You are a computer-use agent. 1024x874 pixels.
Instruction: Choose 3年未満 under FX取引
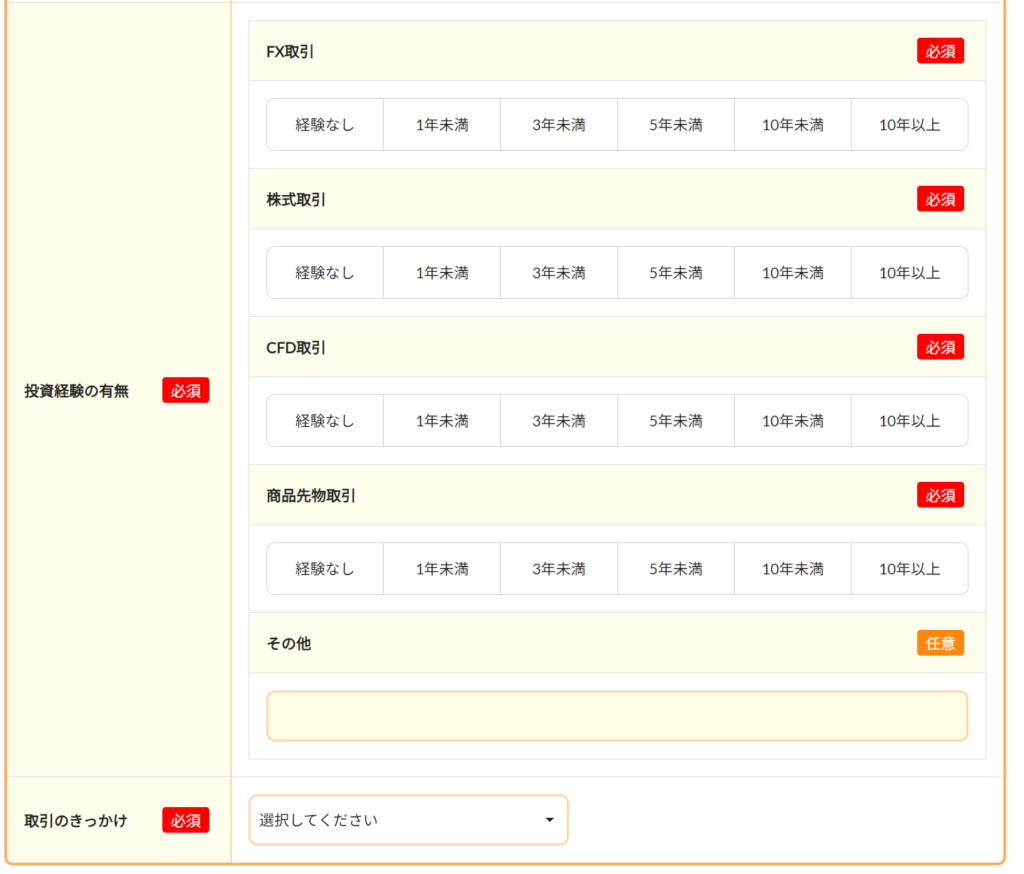pos(559,125)
